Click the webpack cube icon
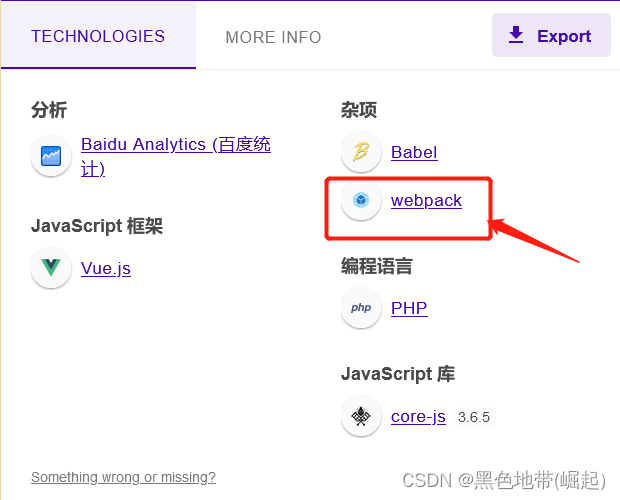 click(361, 200)
